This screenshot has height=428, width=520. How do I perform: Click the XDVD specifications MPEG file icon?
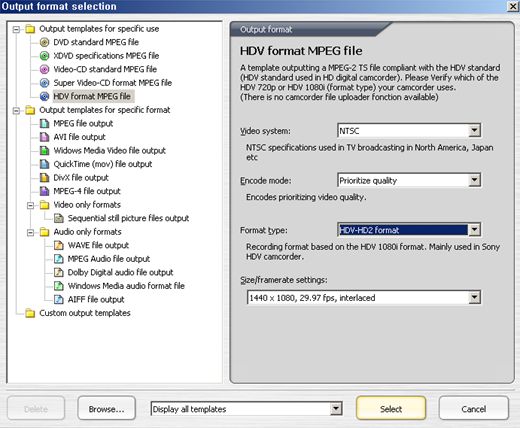(44, 56)
